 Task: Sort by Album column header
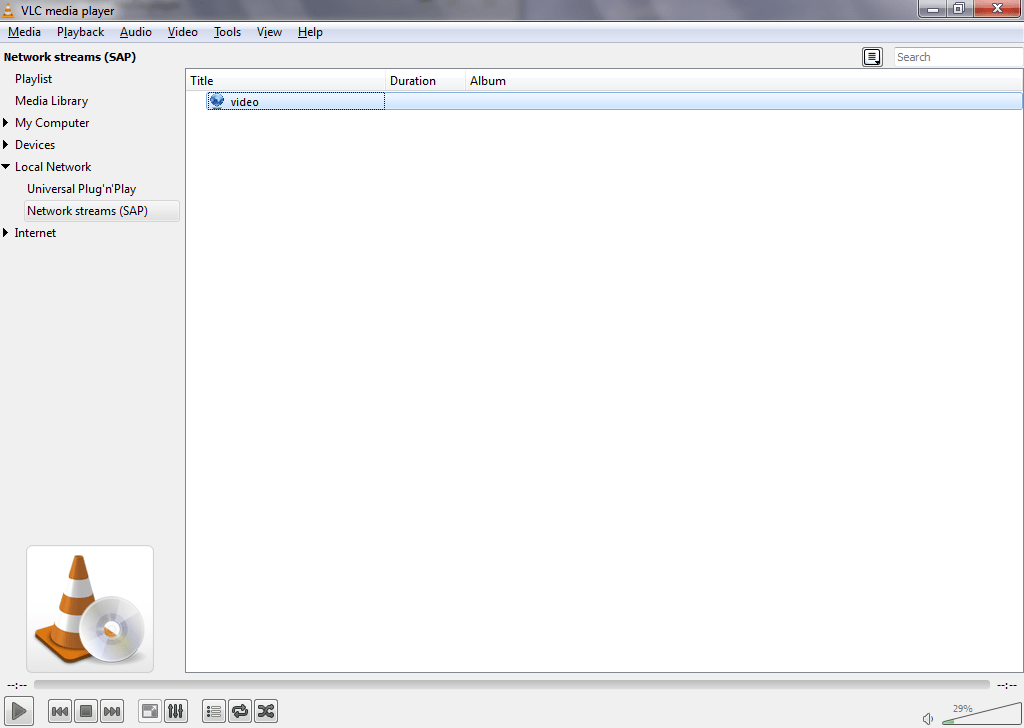pyautogui.click(x=744, y=80)
